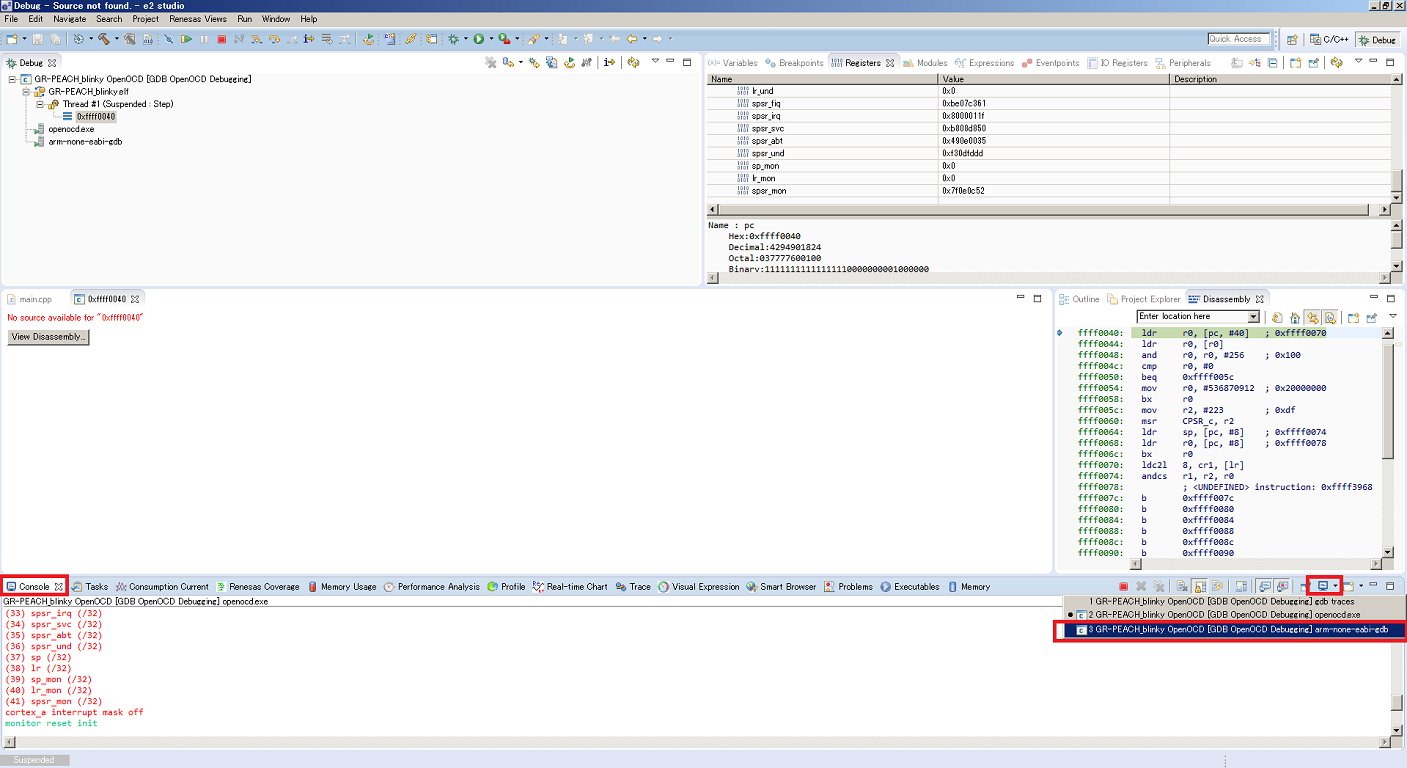Click the green Resume button in toolbar
The width and height of the screenshot is (1407, 768).
[186, 39]
